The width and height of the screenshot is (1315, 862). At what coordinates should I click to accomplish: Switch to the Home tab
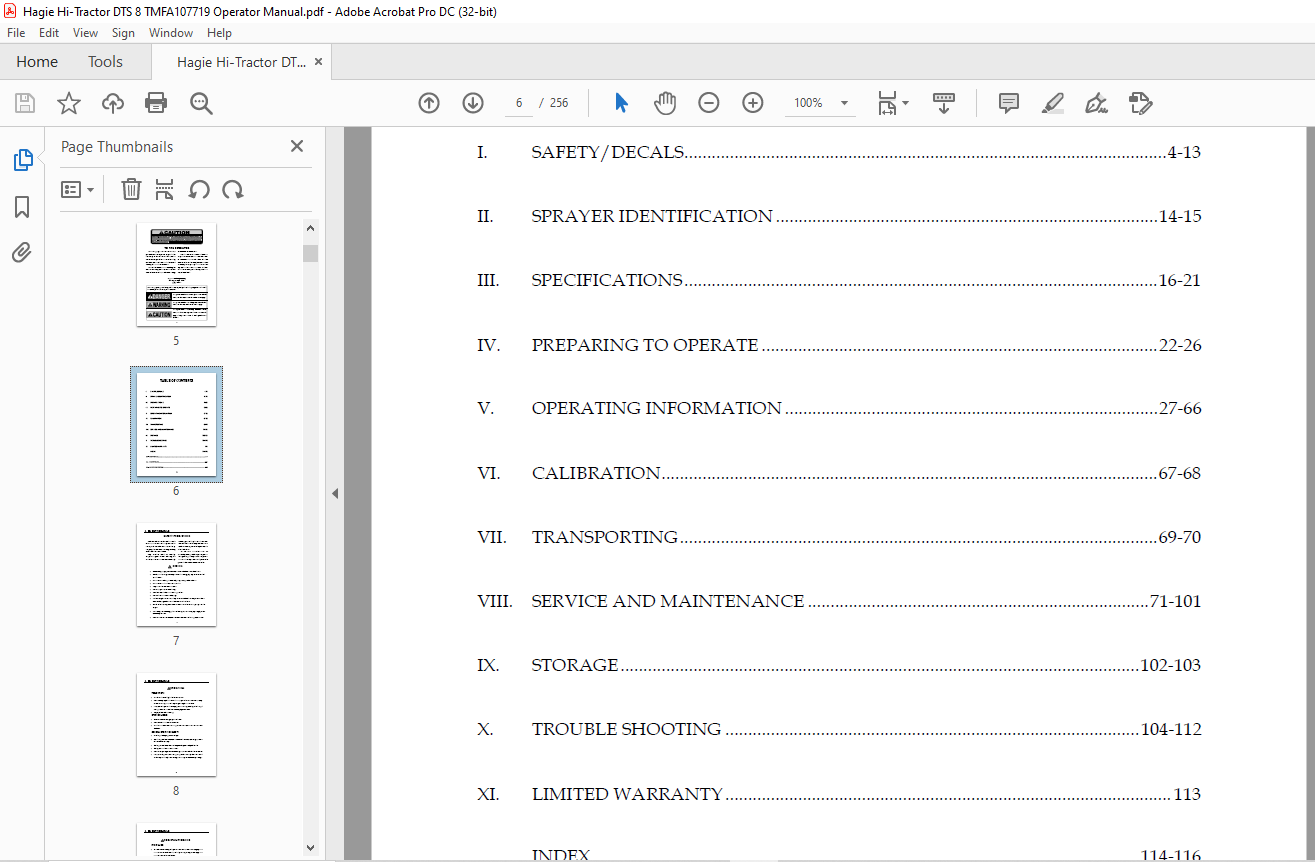(x=37, y=62)
